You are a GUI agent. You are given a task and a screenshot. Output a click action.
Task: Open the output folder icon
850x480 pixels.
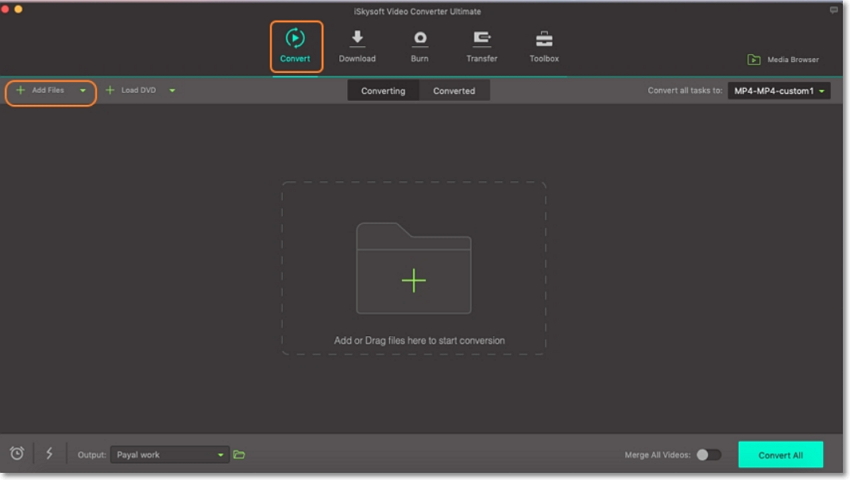pyautogui.click(x=239, y=455)
